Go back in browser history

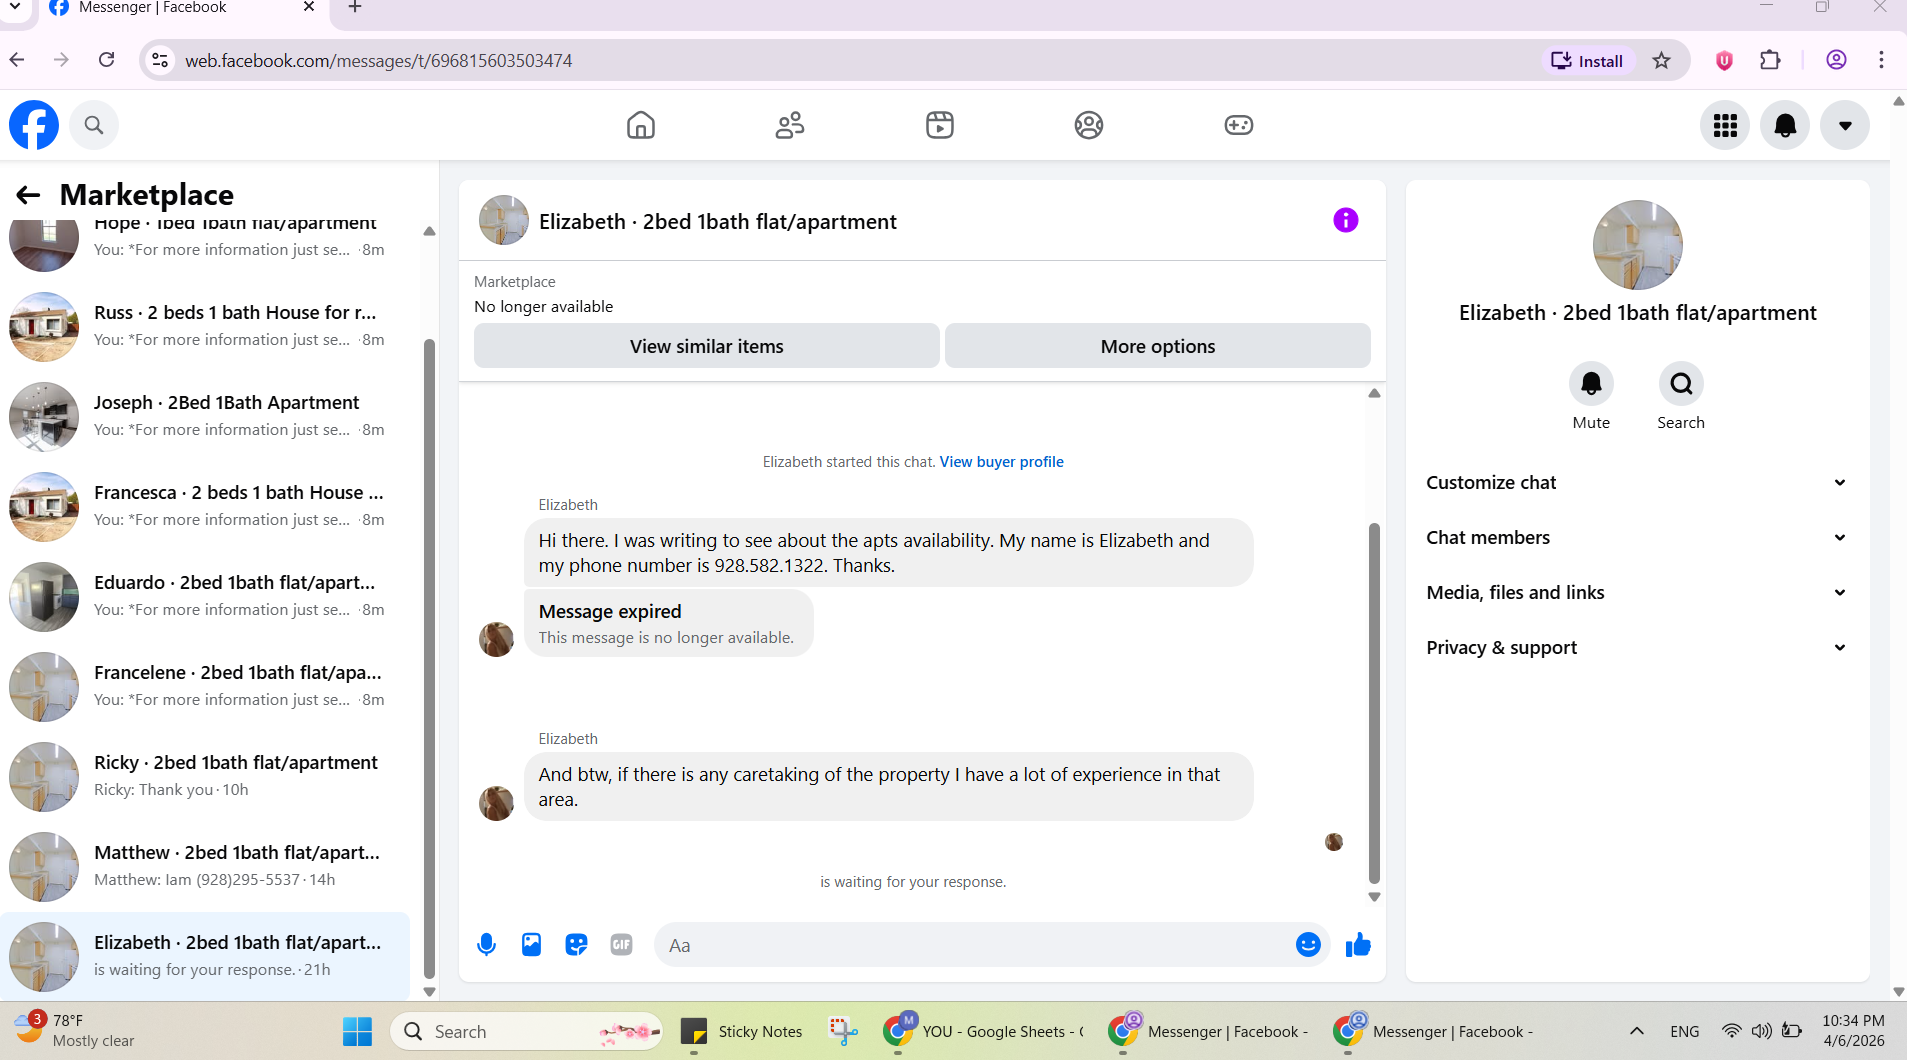point(17,60)
